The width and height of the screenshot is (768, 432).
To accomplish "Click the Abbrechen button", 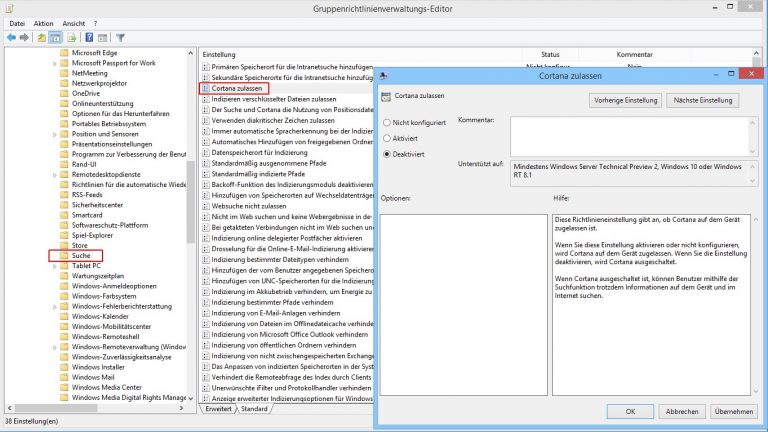I will point(682,411).
